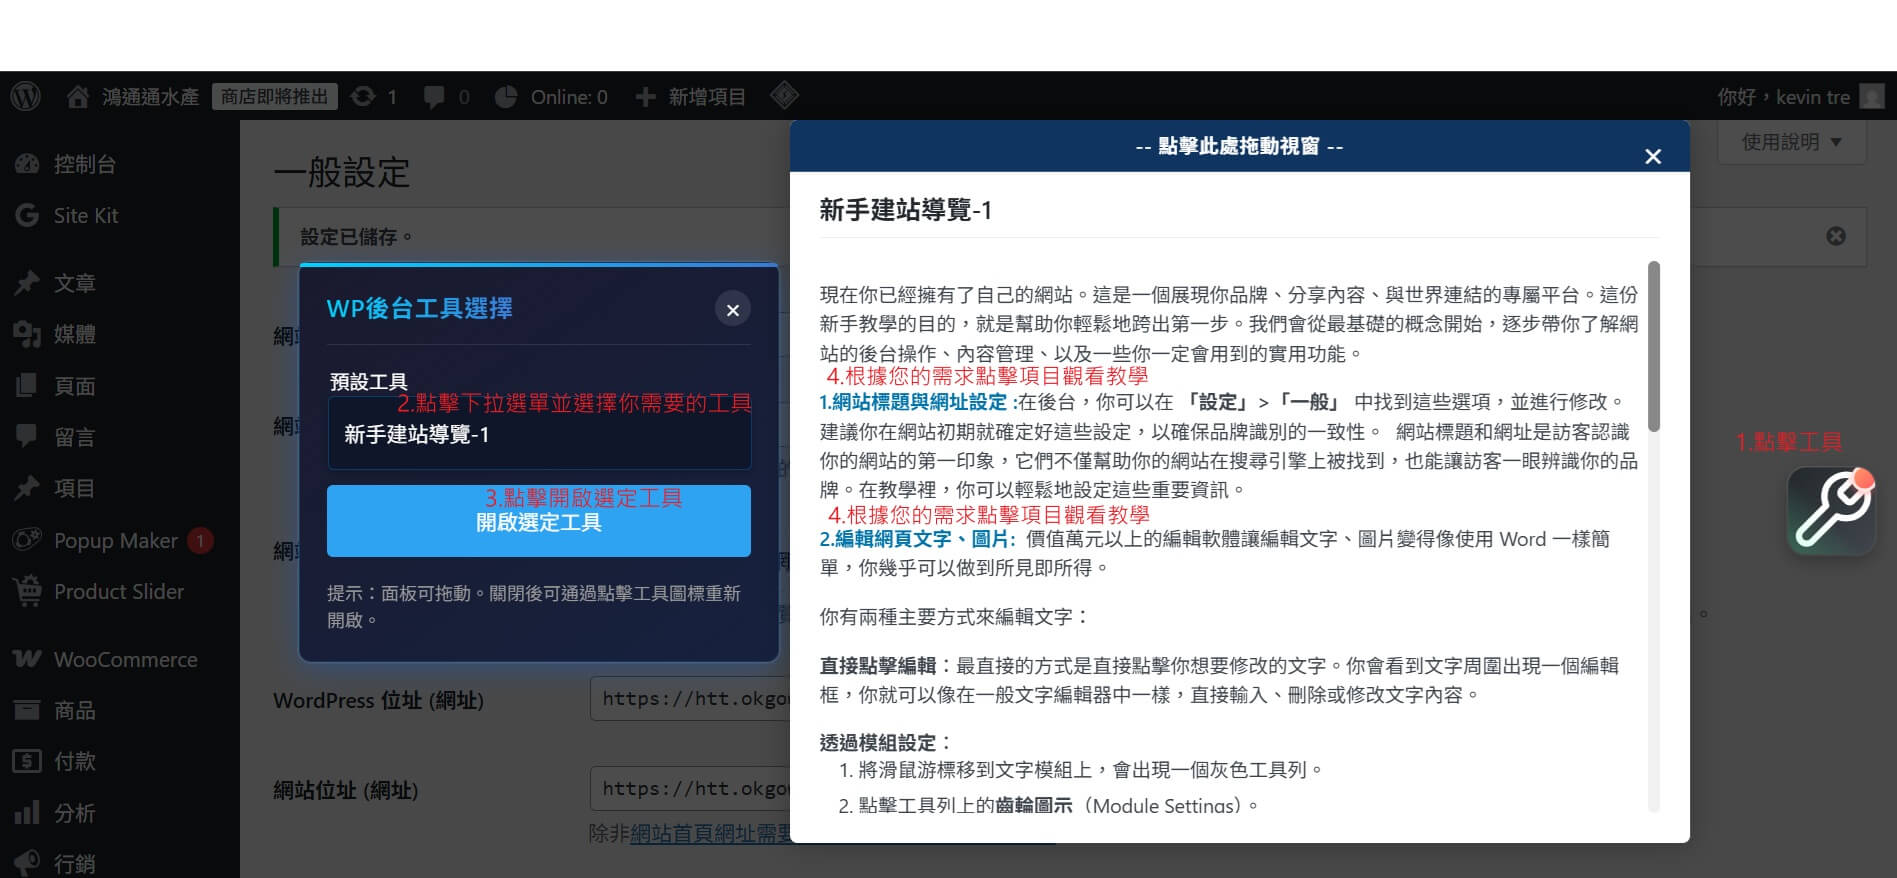Open Popup Maker menu item

(x=116, y=540)
